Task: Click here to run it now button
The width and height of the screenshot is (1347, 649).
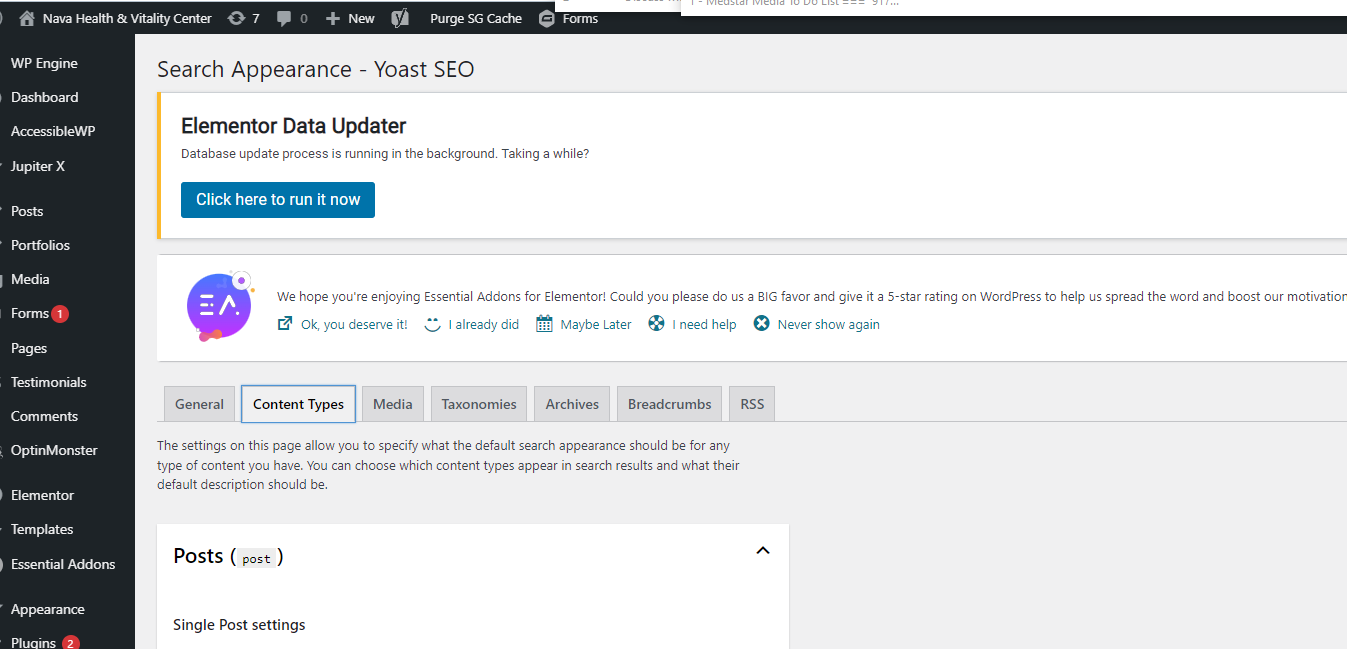Action: point(278,199)
